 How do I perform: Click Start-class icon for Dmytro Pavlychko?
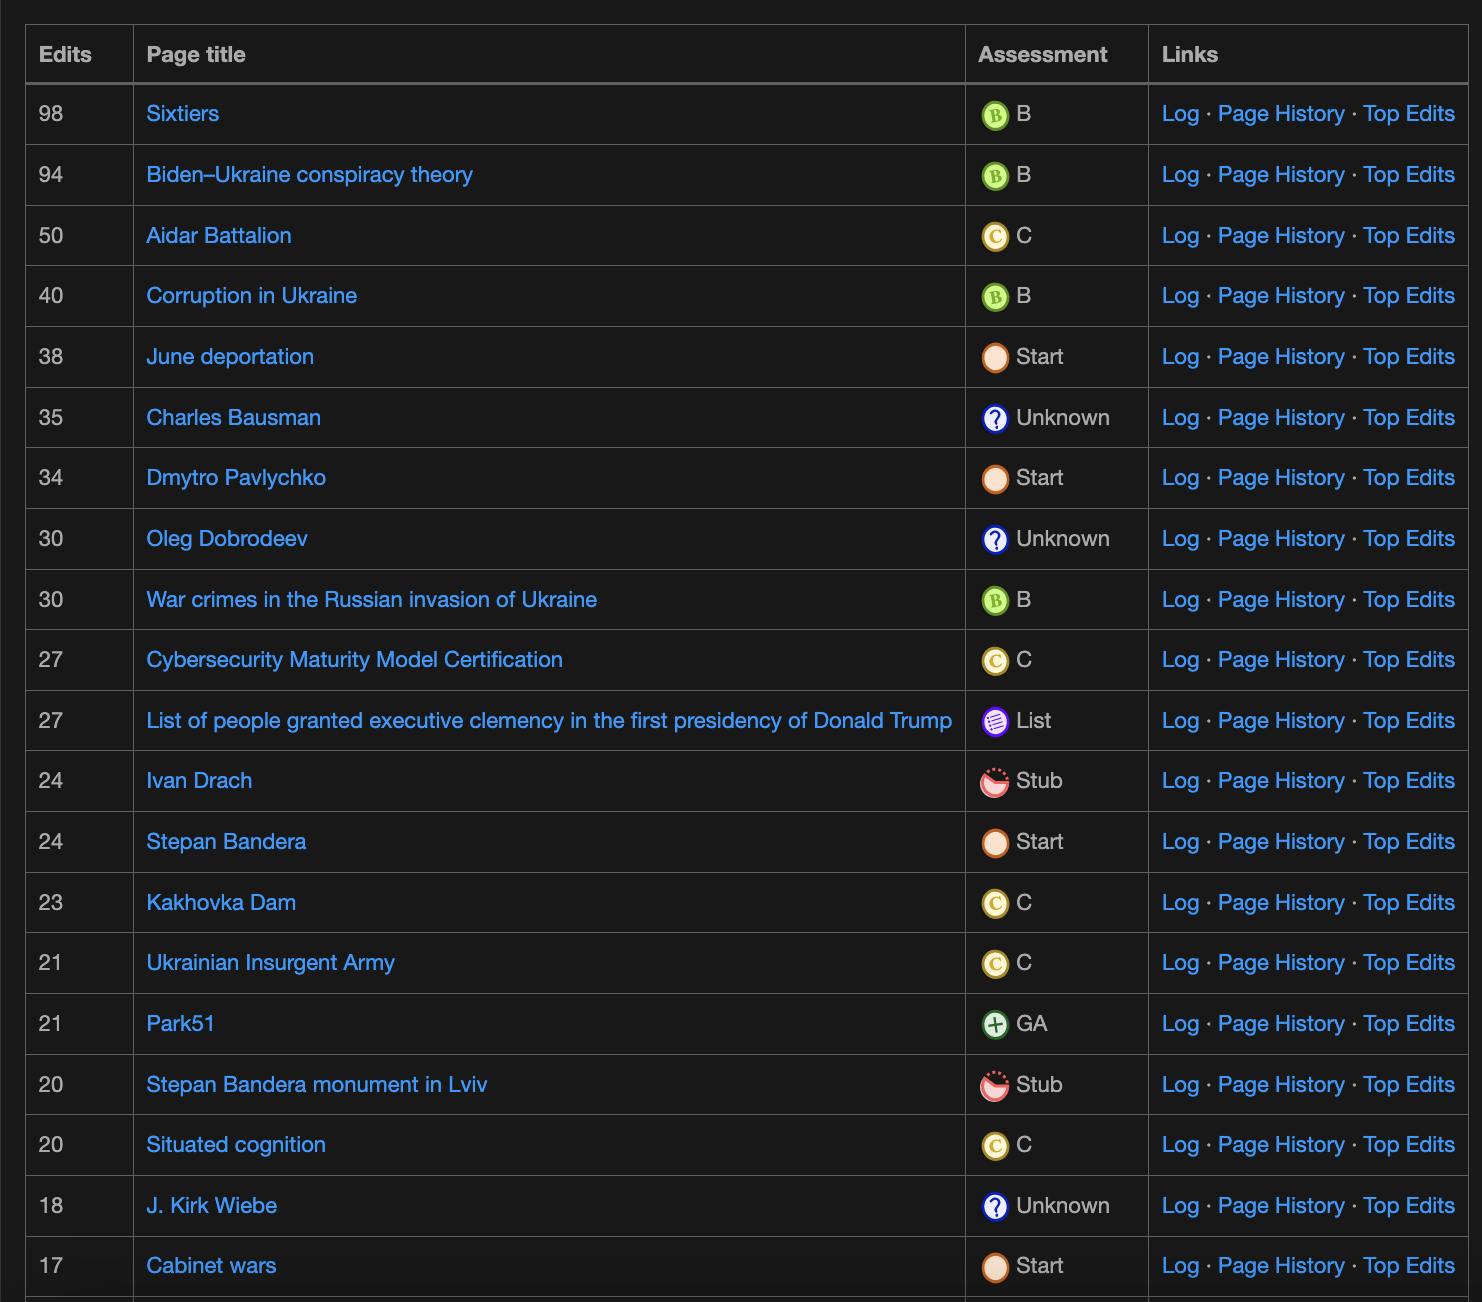tap(994, 479)
